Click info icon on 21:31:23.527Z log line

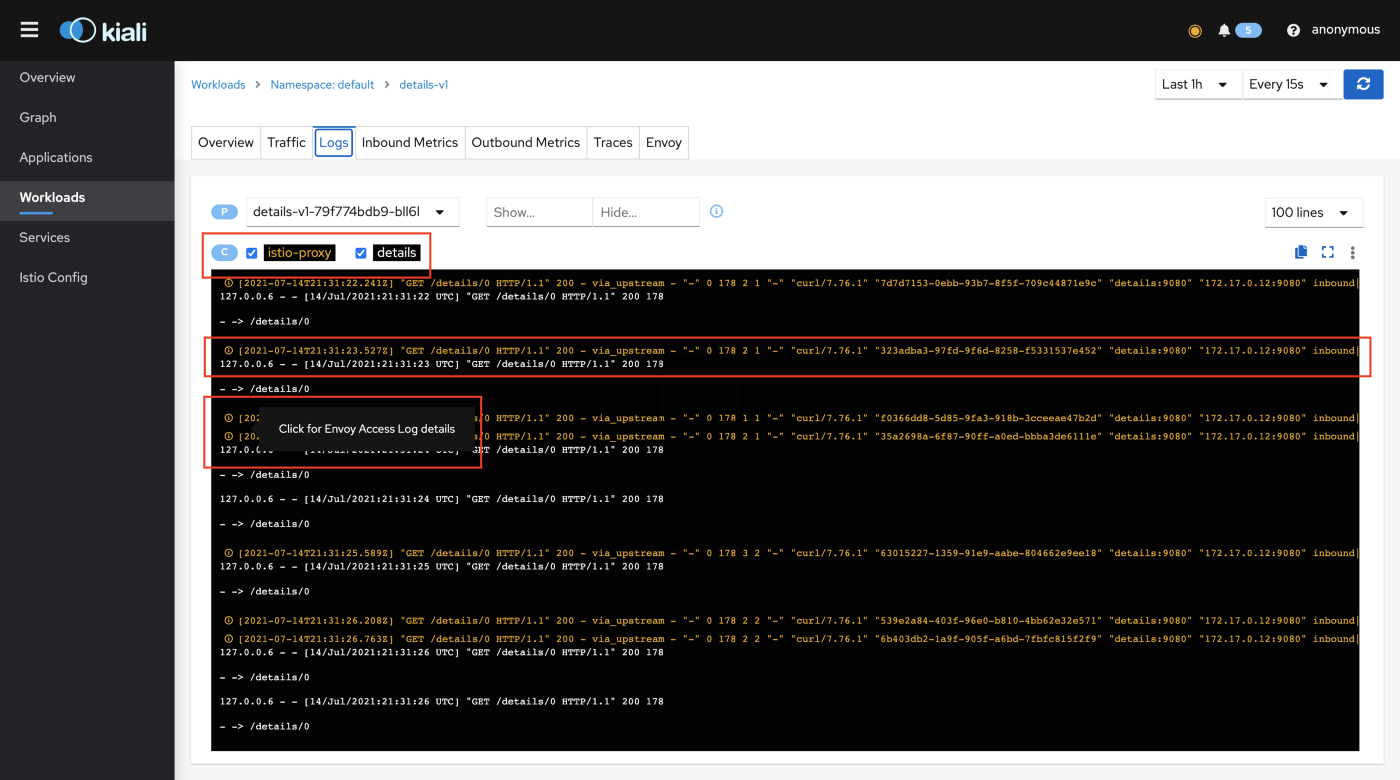pos(229,351)
